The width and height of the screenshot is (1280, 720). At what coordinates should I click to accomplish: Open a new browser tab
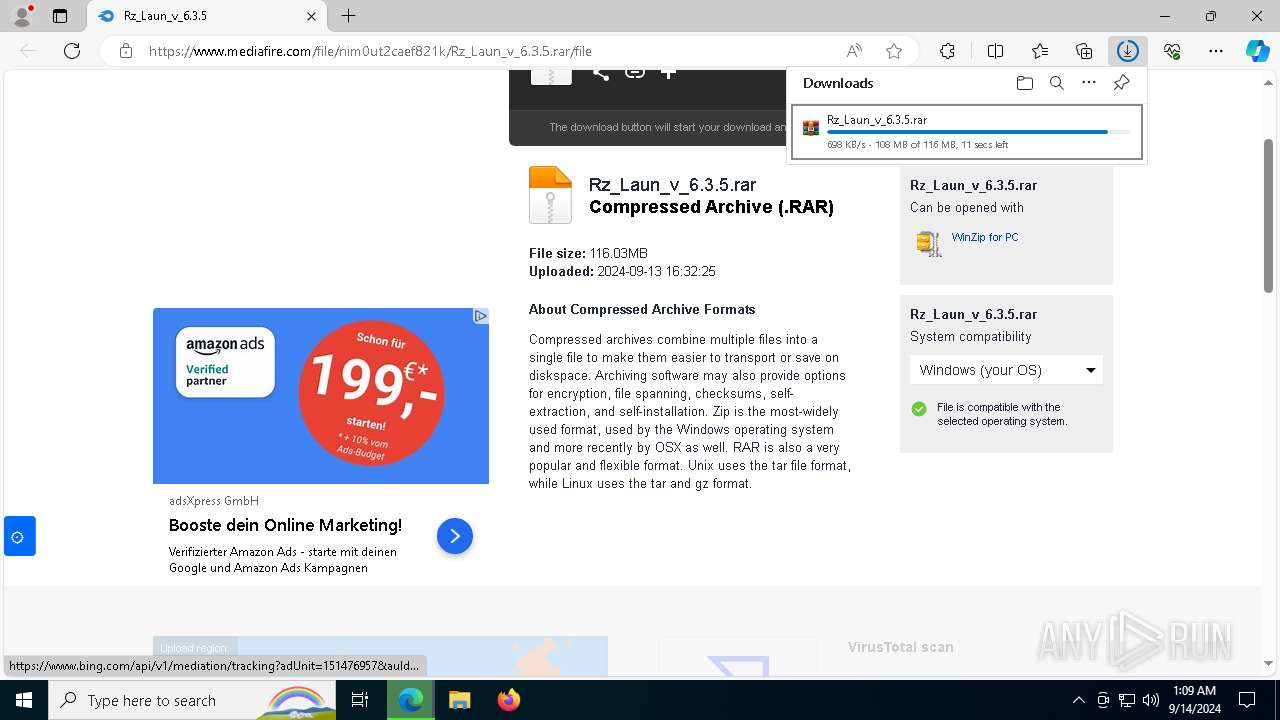click(x=348, y=16)
